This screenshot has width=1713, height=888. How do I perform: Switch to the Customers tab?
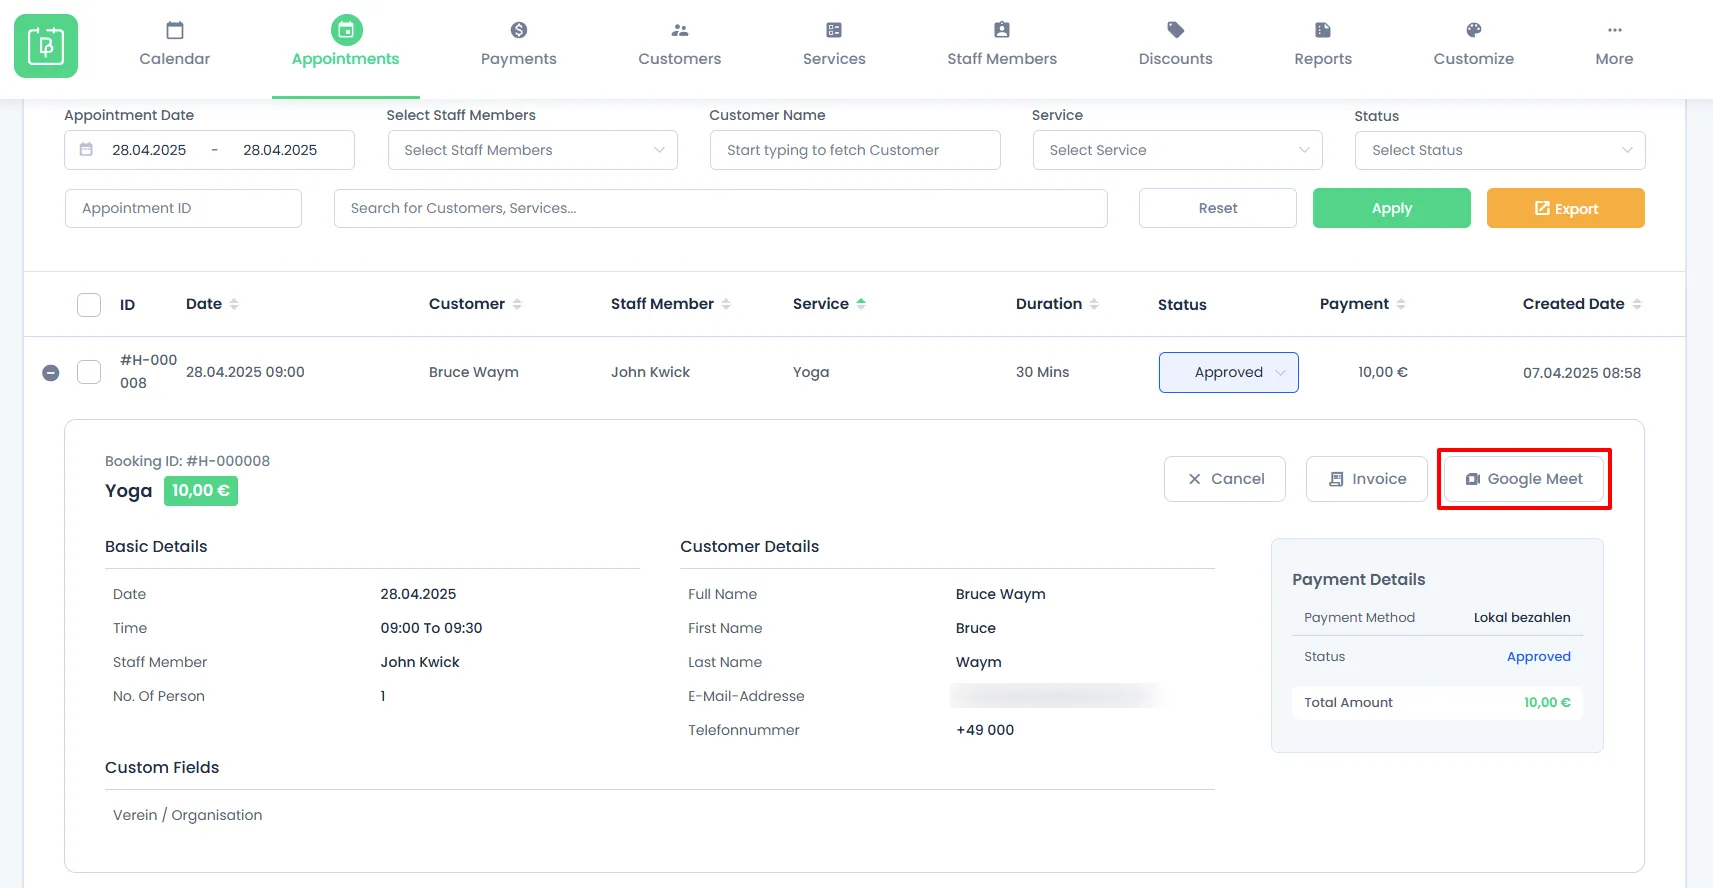tap(680, 45)
